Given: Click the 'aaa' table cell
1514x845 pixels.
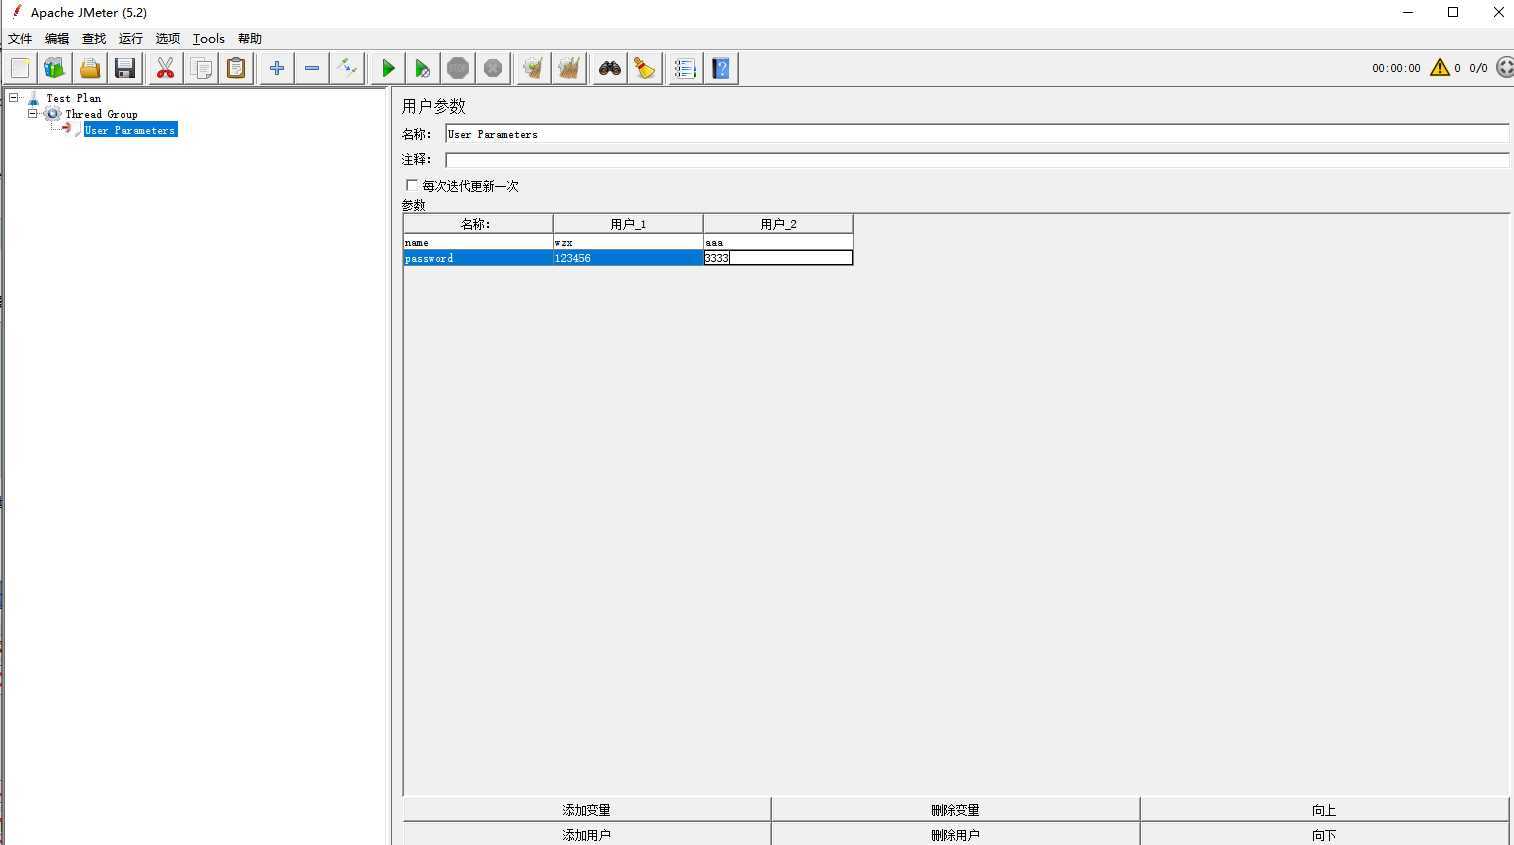Looking at the screenshot, I should tap(778, 243).
